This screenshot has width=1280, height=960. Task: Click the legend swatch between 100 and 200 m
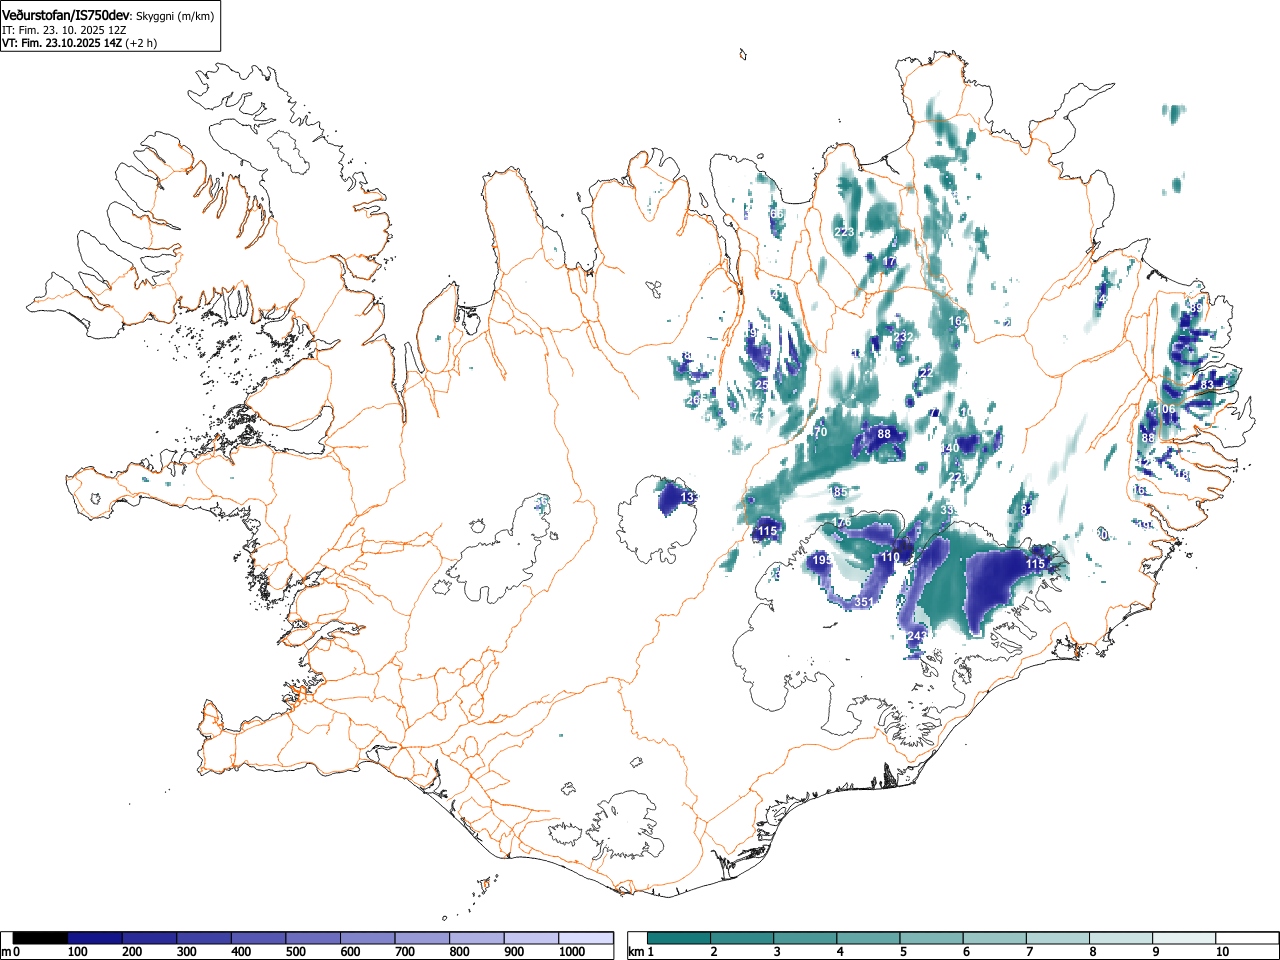[95, 938]
